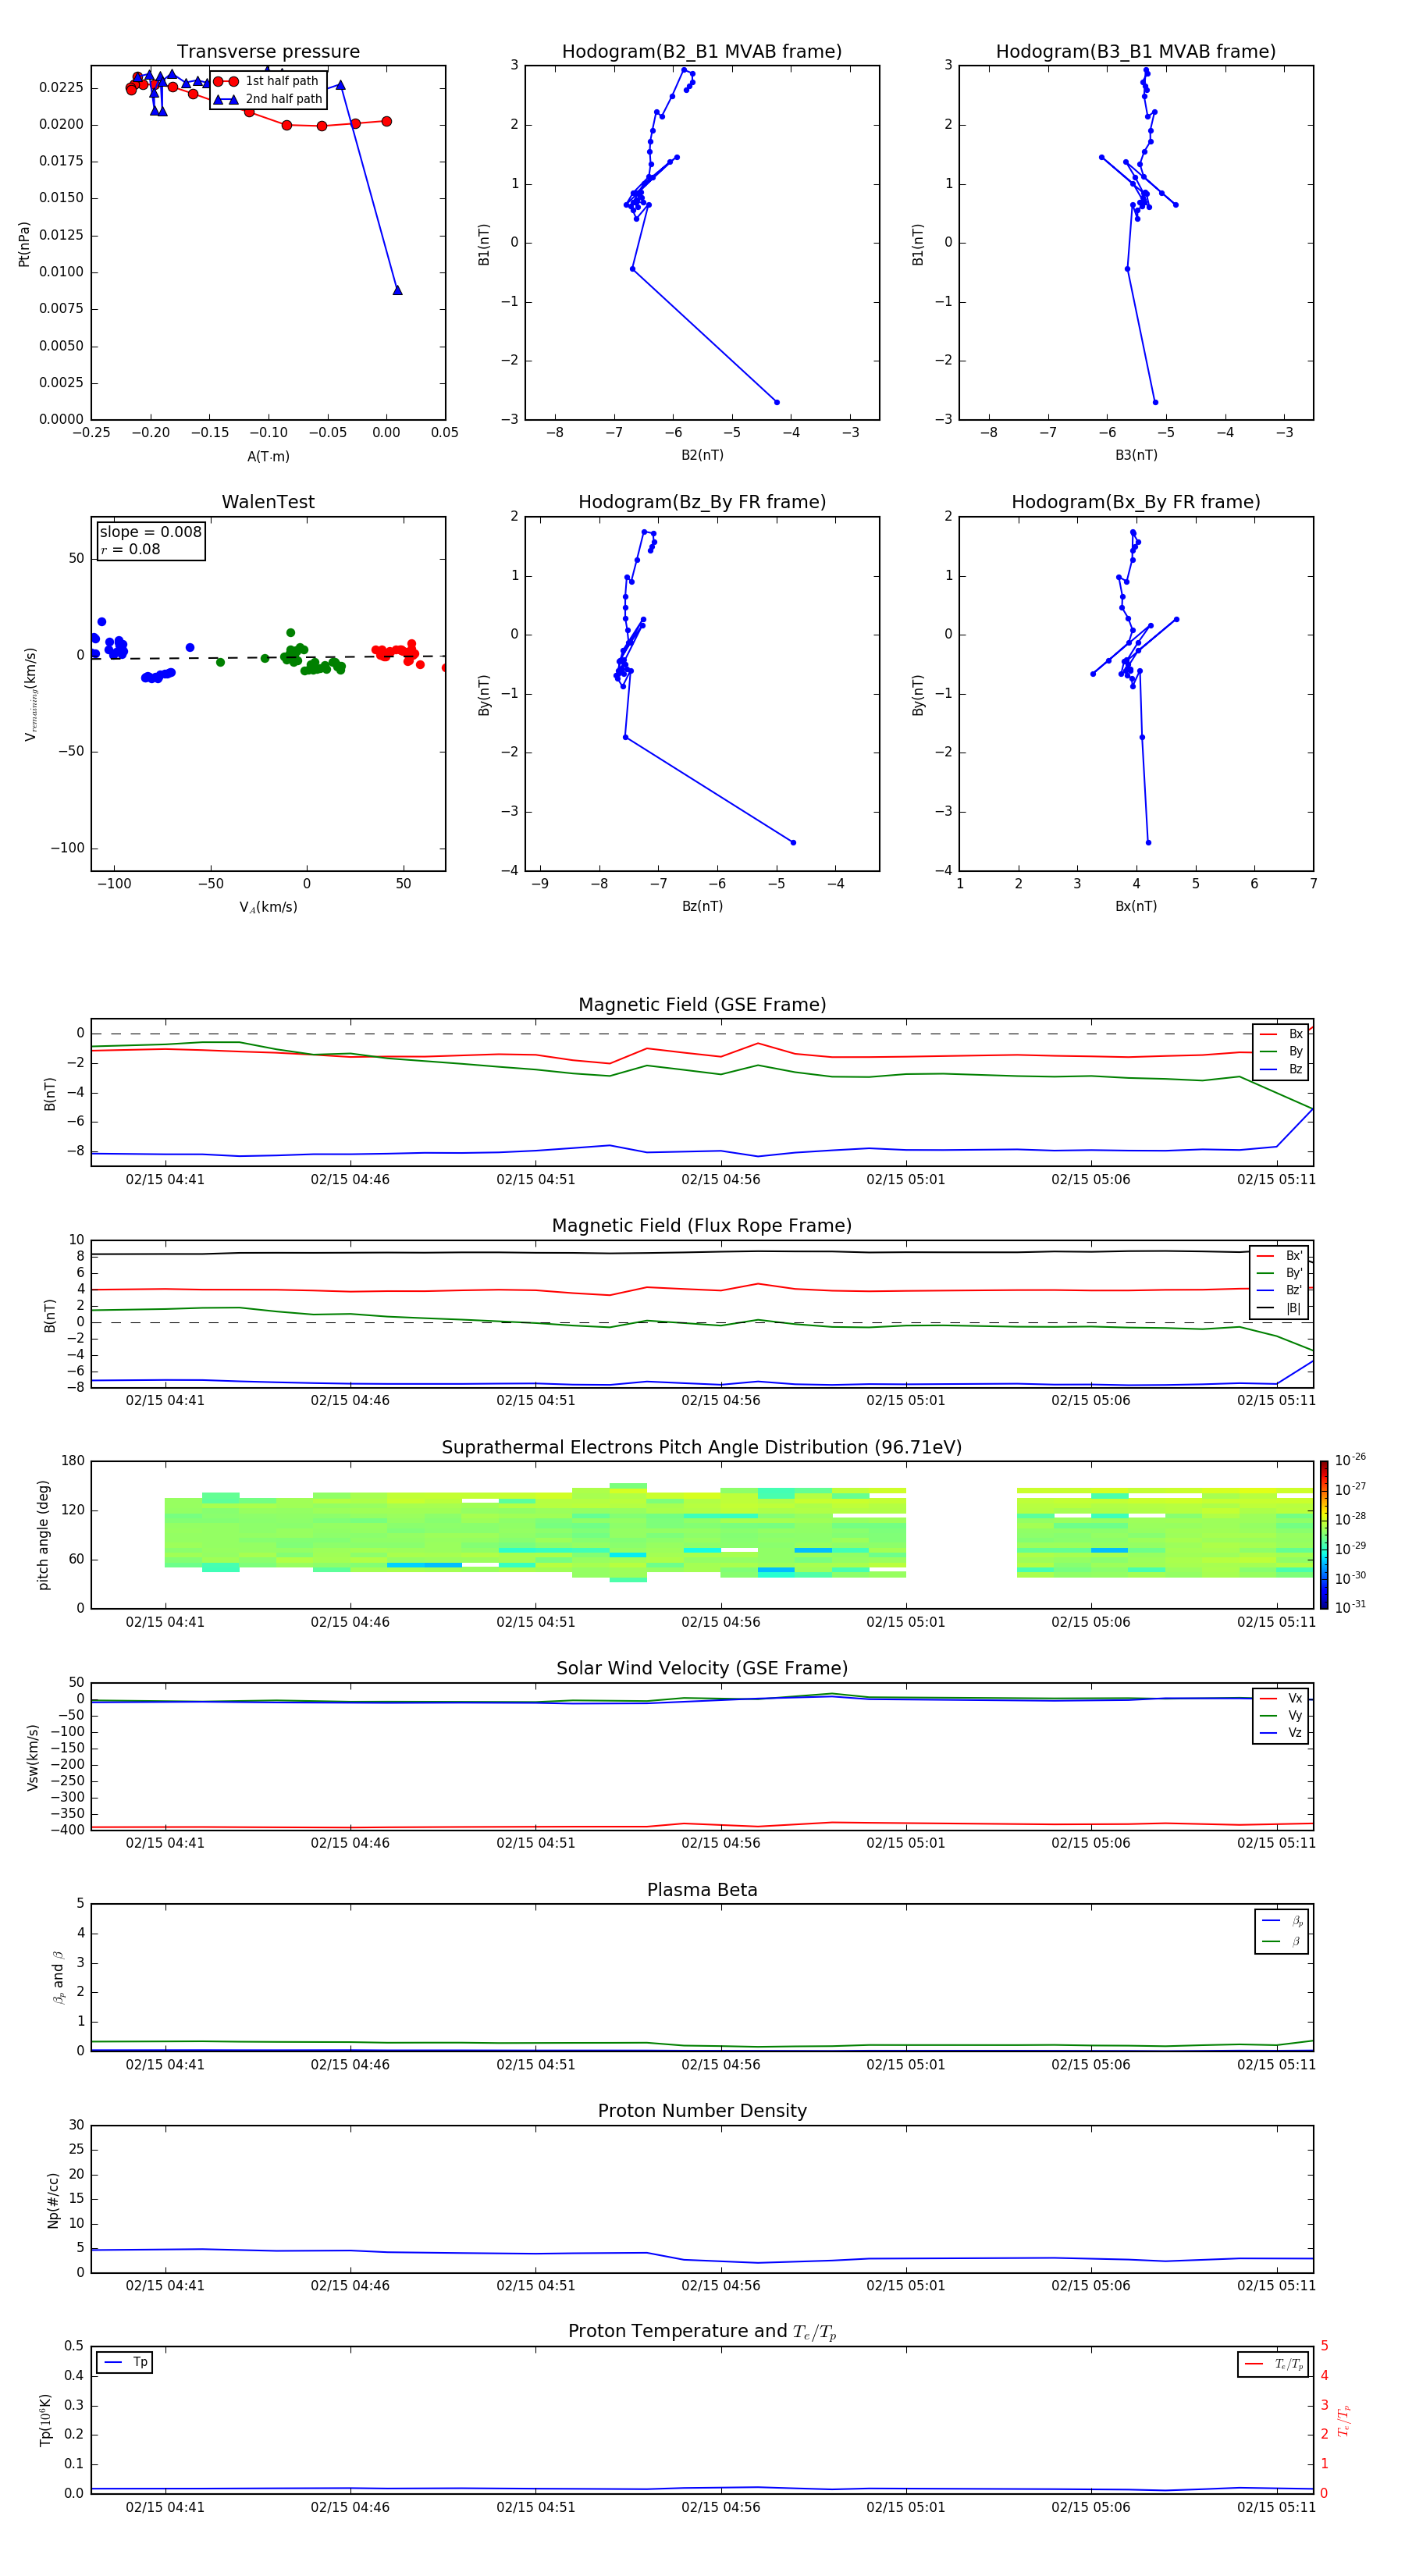This screenshot has width=1405, height=2576.
Task: Click the By legend entry in GSE magnetic field
Action: [x=1281, y=1052]
